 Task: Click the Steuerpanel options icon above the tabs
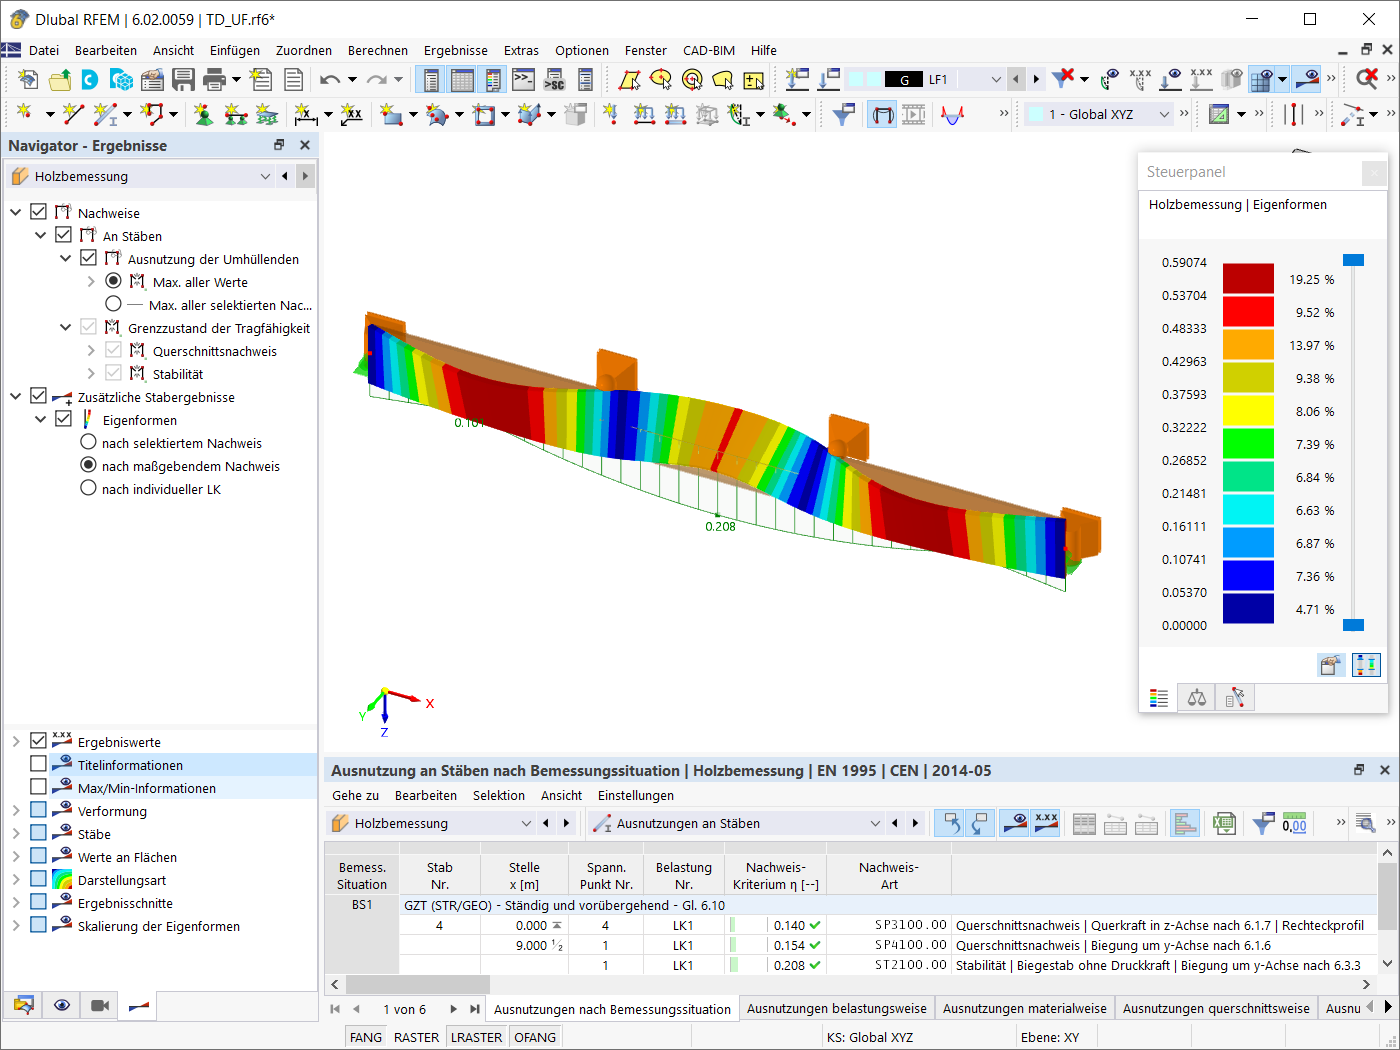1330,665
